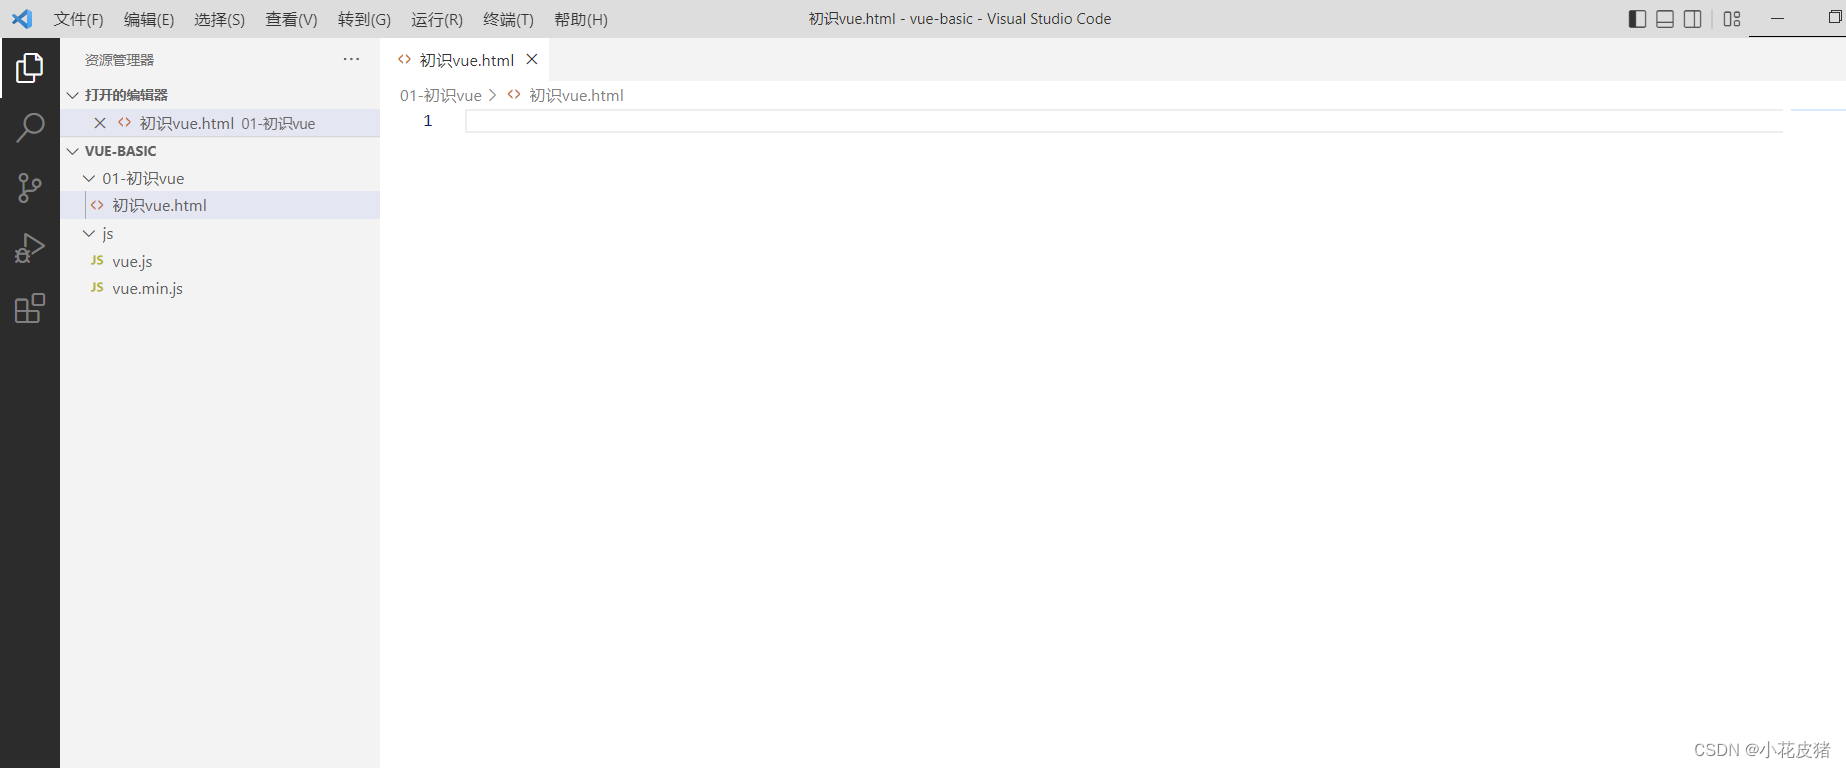
Task: Select 初识vue.html entry in open editors
Action: pos(220,123)
